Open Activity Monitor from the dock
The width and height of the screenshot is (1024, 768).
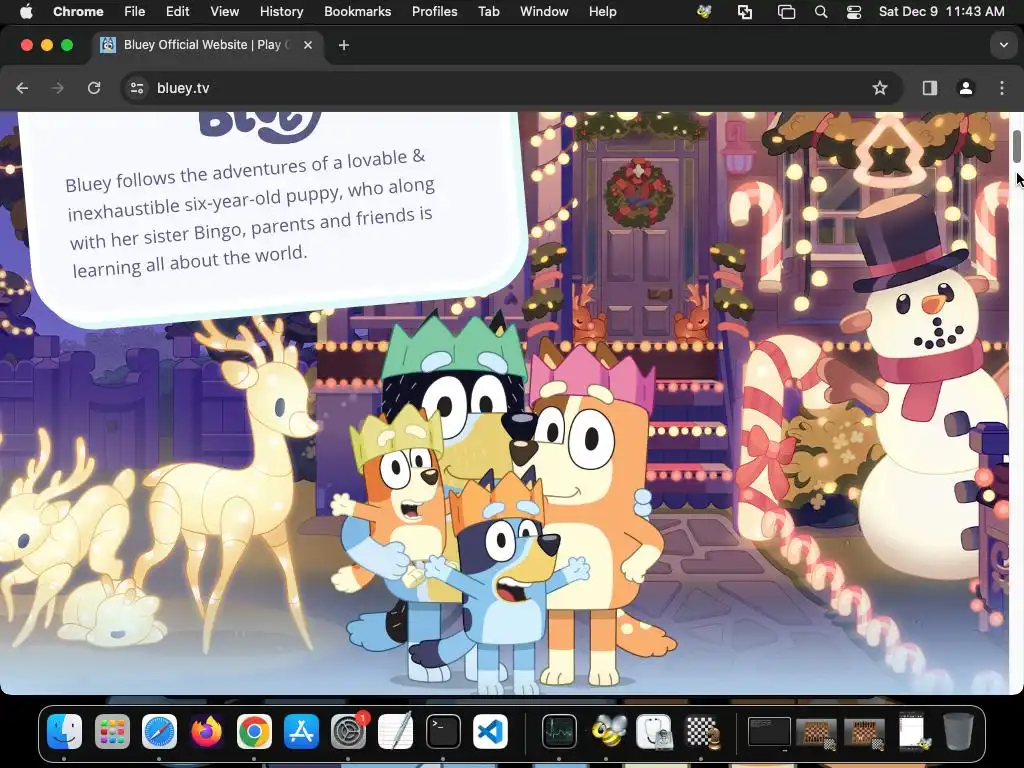click(x=559, y=731)
